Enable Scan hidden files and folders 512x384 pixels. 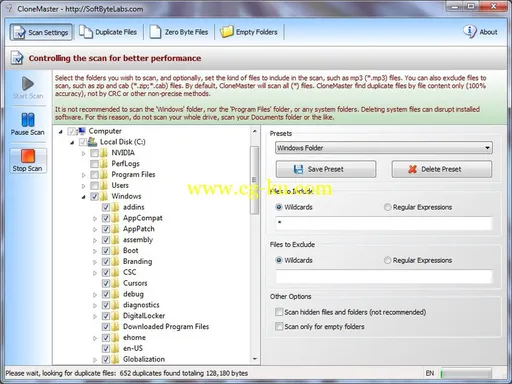279,312
